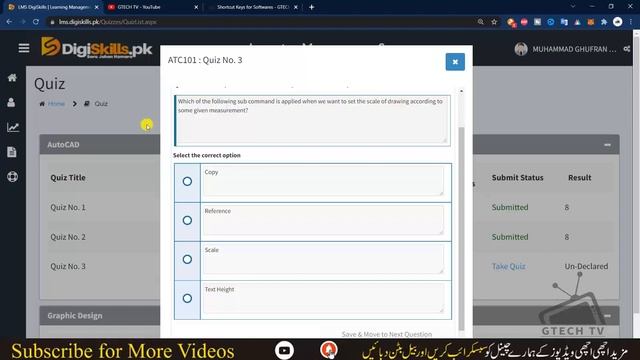Screen dimensions: 640x360
Task: Click the browser back arrow
Action: (9, 22)
